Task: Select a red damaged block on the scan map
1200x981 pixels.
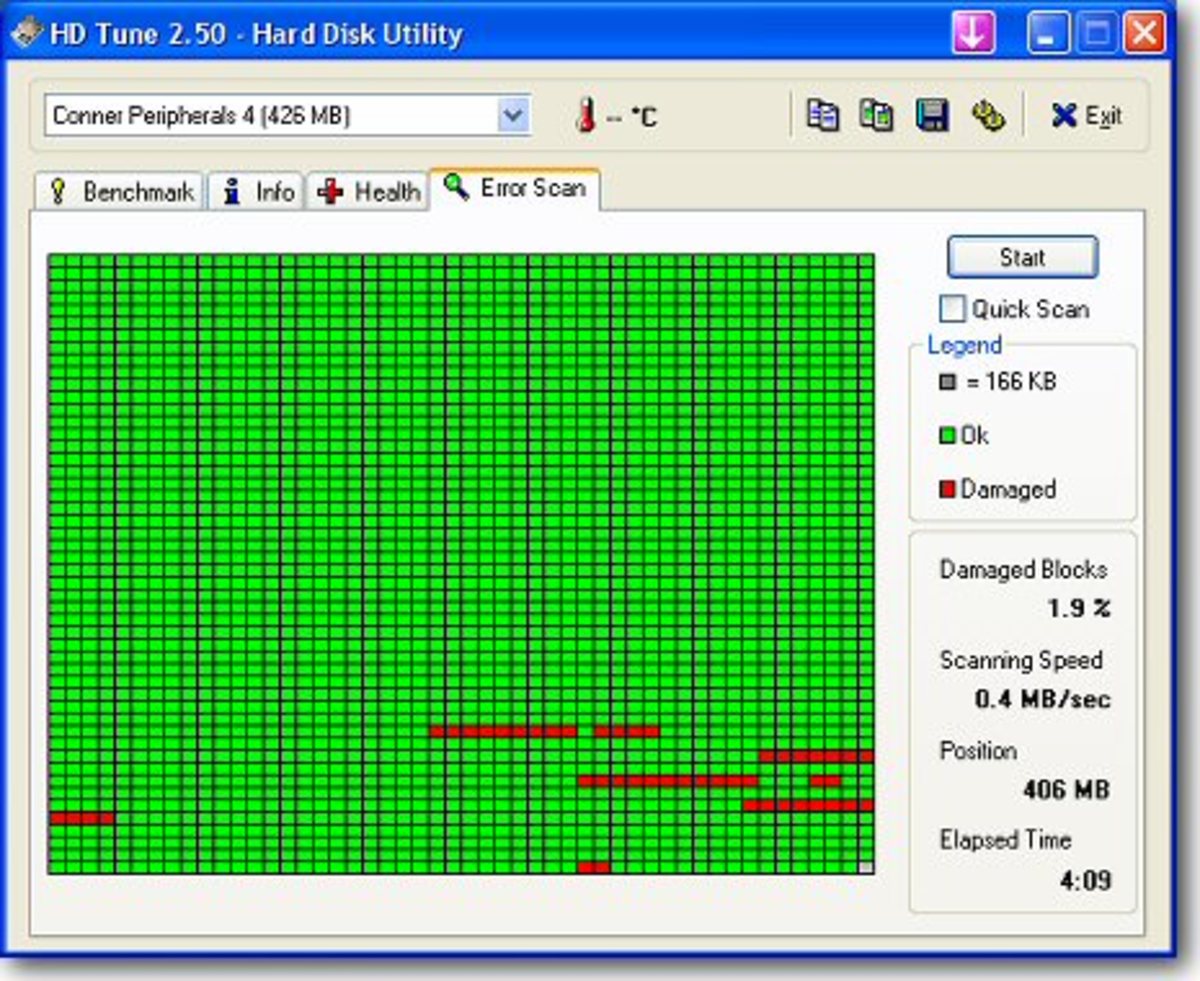Action: (500, 731)
